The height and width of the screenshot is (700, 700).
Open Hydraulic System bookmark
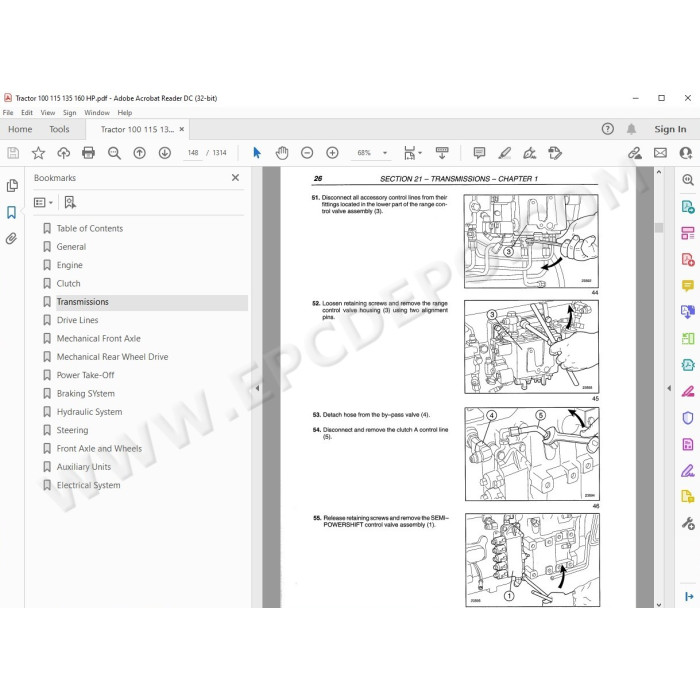pyautogui.click(x=89, y=412)
